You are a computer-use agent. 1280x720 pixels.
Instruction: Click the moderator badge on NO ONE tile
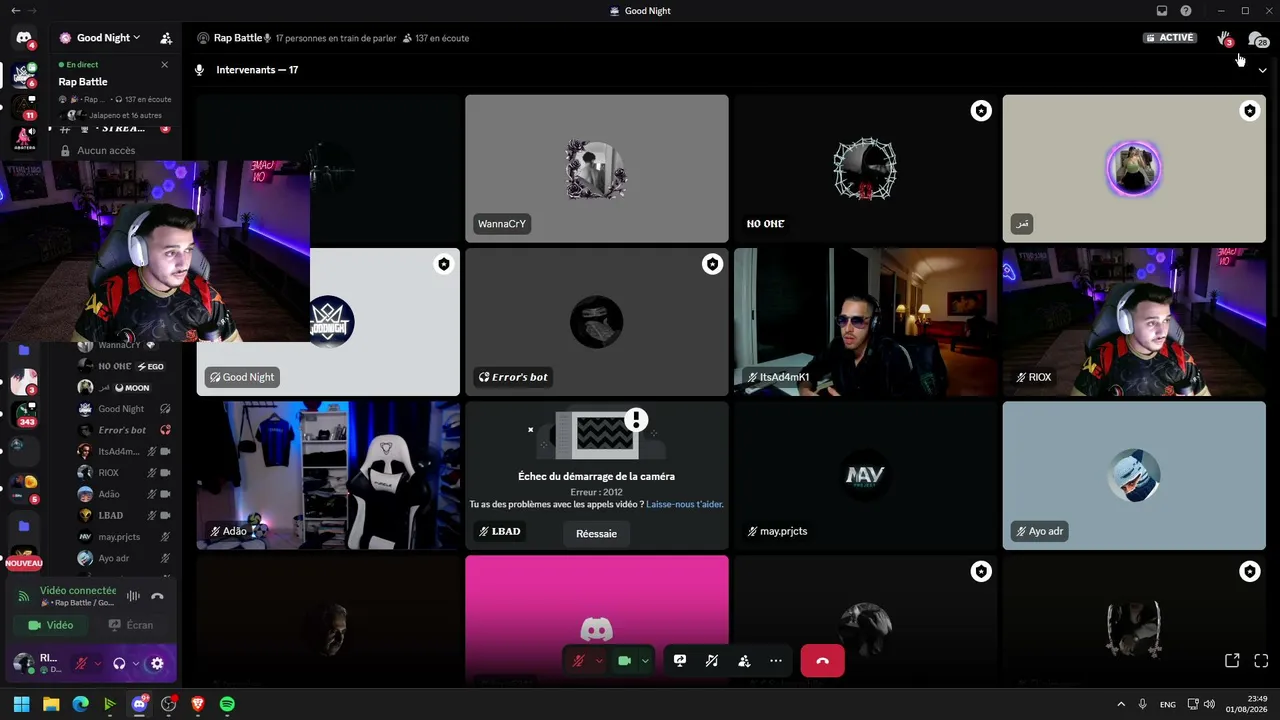[x=981, y=111]
